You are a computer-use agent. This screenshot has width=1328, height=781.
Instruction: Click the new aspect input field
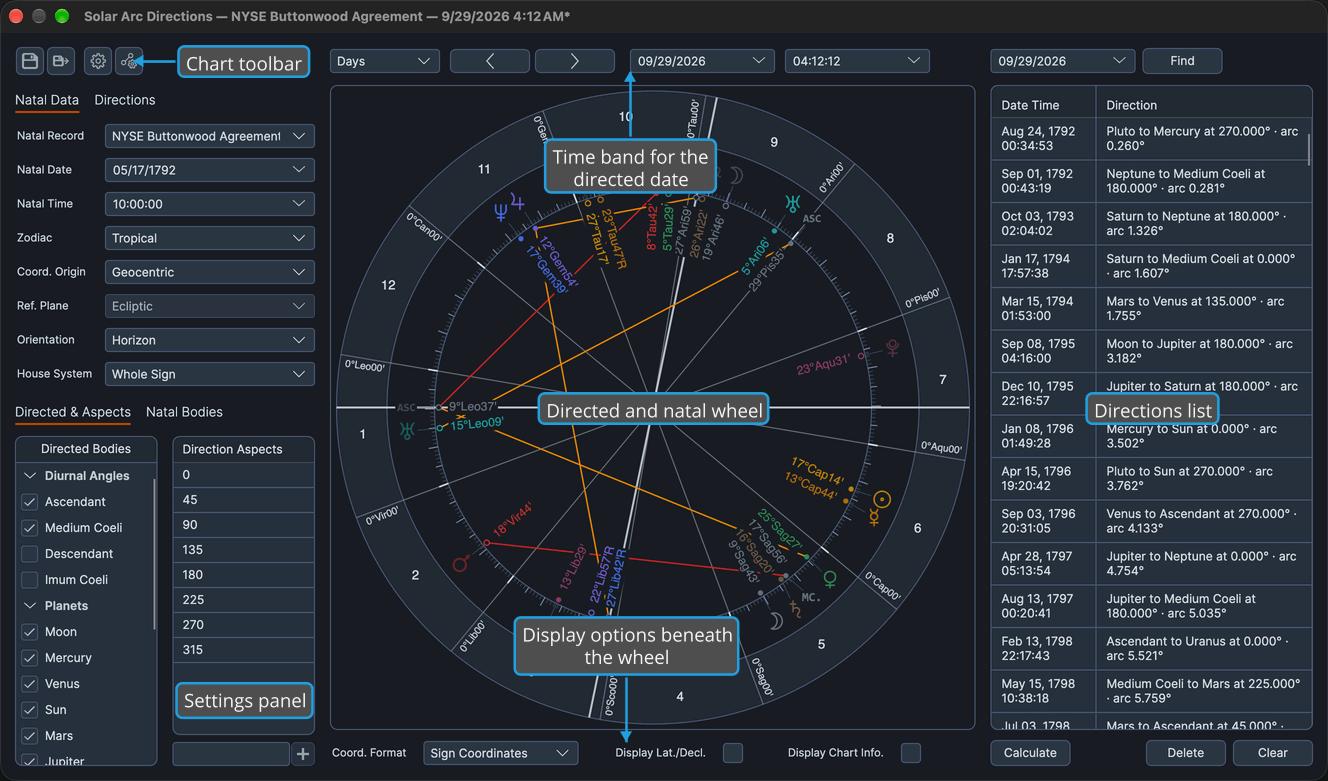tap(231, 753)
